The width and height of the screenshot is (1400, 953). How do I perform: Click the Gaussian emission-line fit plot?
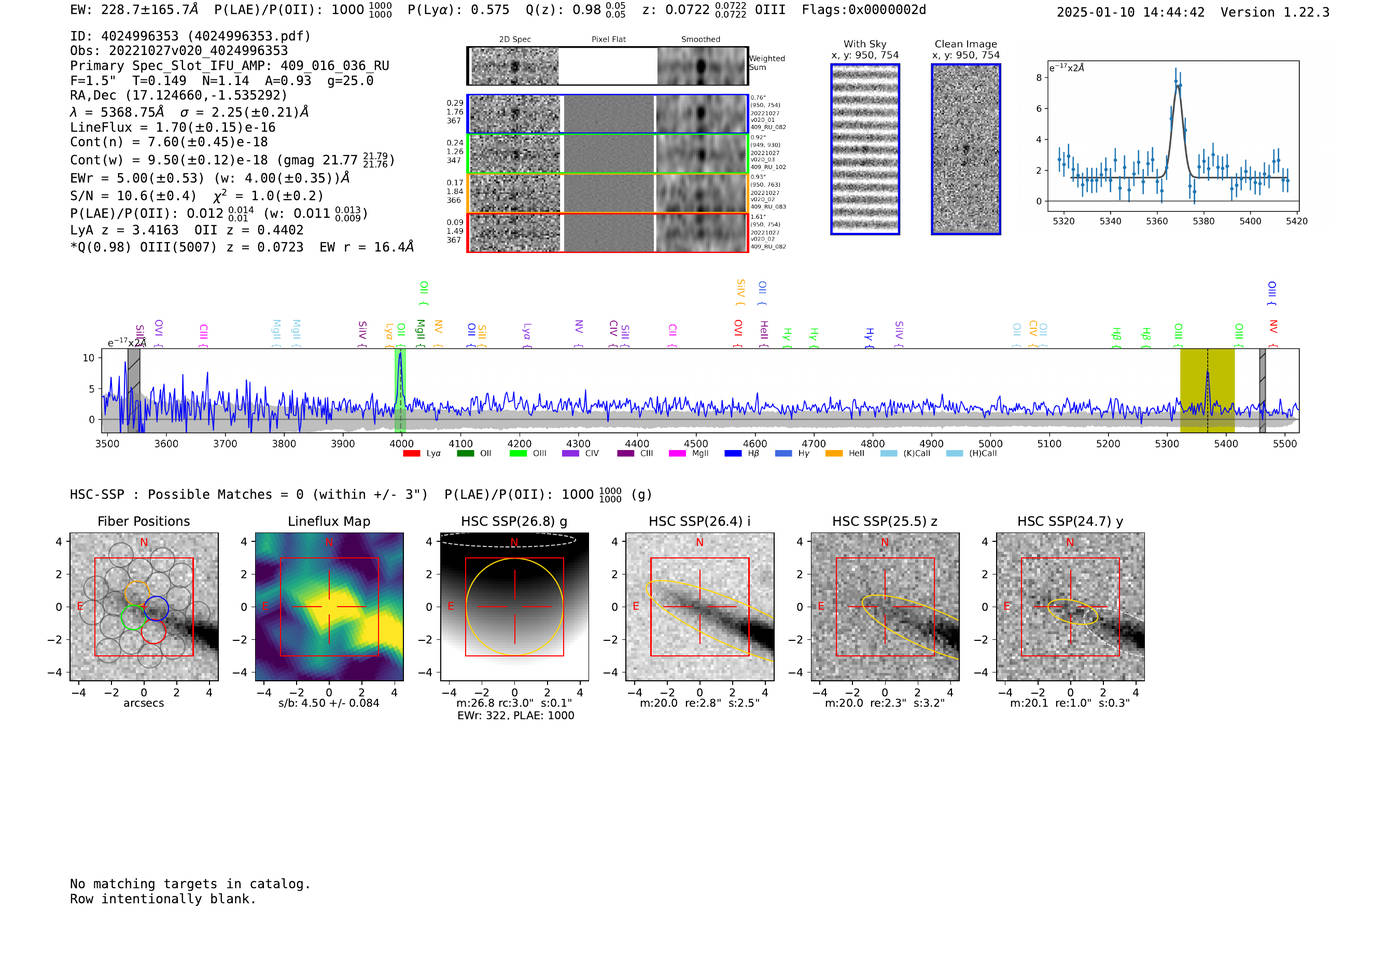click(x=1172, y=136)
